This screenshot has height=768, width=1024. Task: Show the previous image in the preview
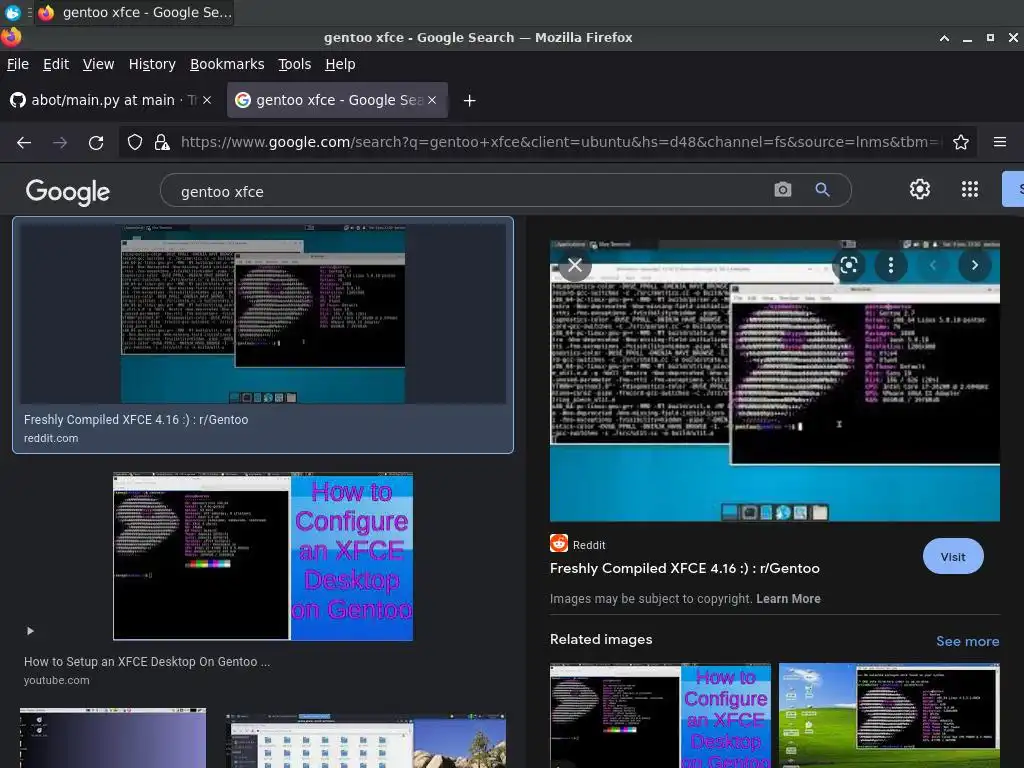[933, 265]
